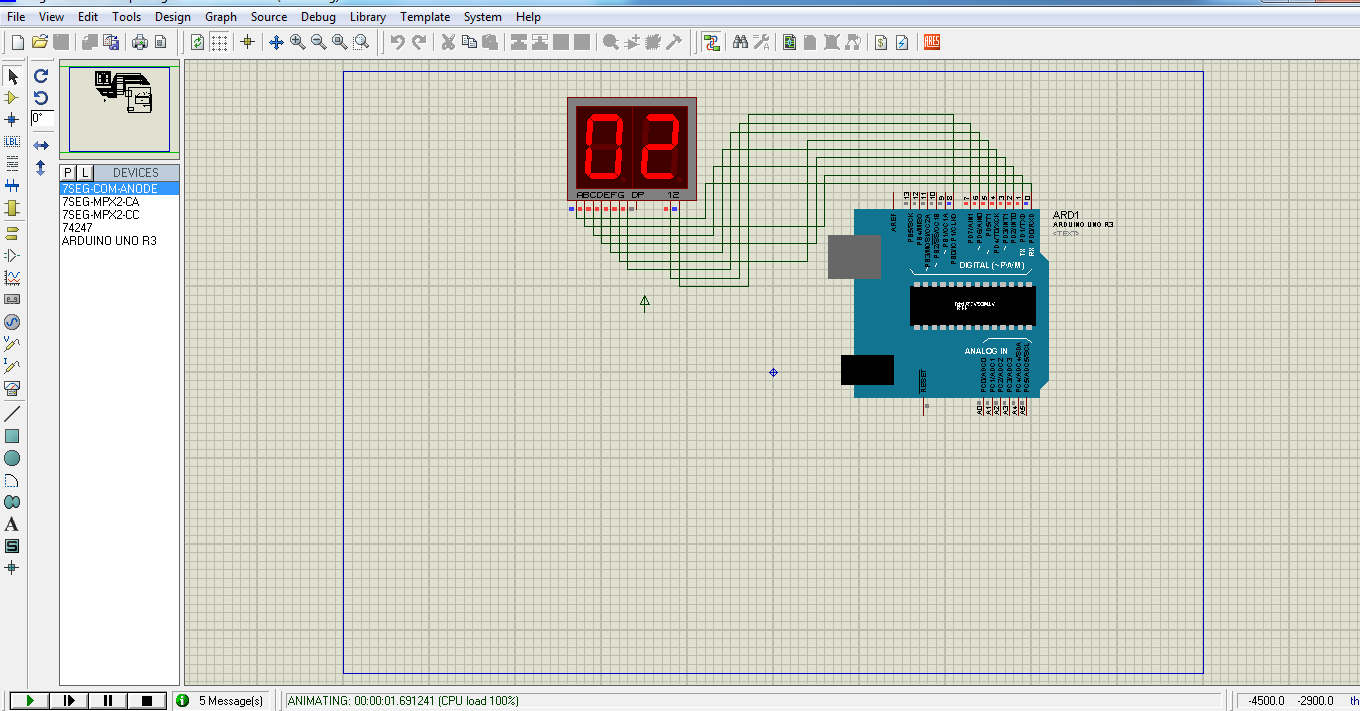Choose the Selection Mode arrow tool
1360x711 pixels.
point(12,76)
